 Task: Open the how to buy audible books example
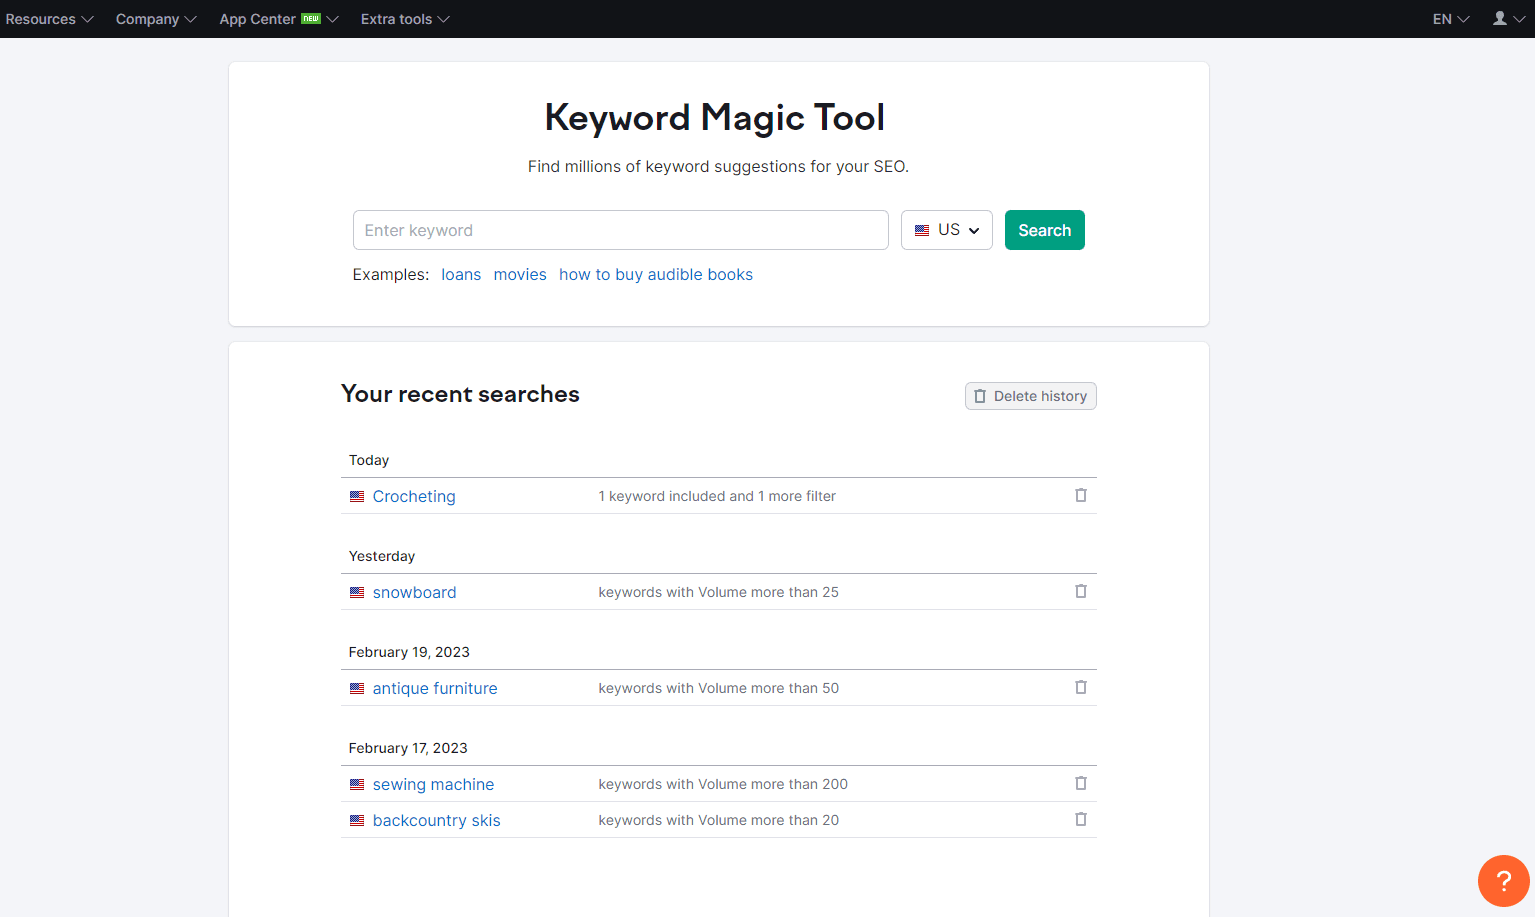pos(656,274)
